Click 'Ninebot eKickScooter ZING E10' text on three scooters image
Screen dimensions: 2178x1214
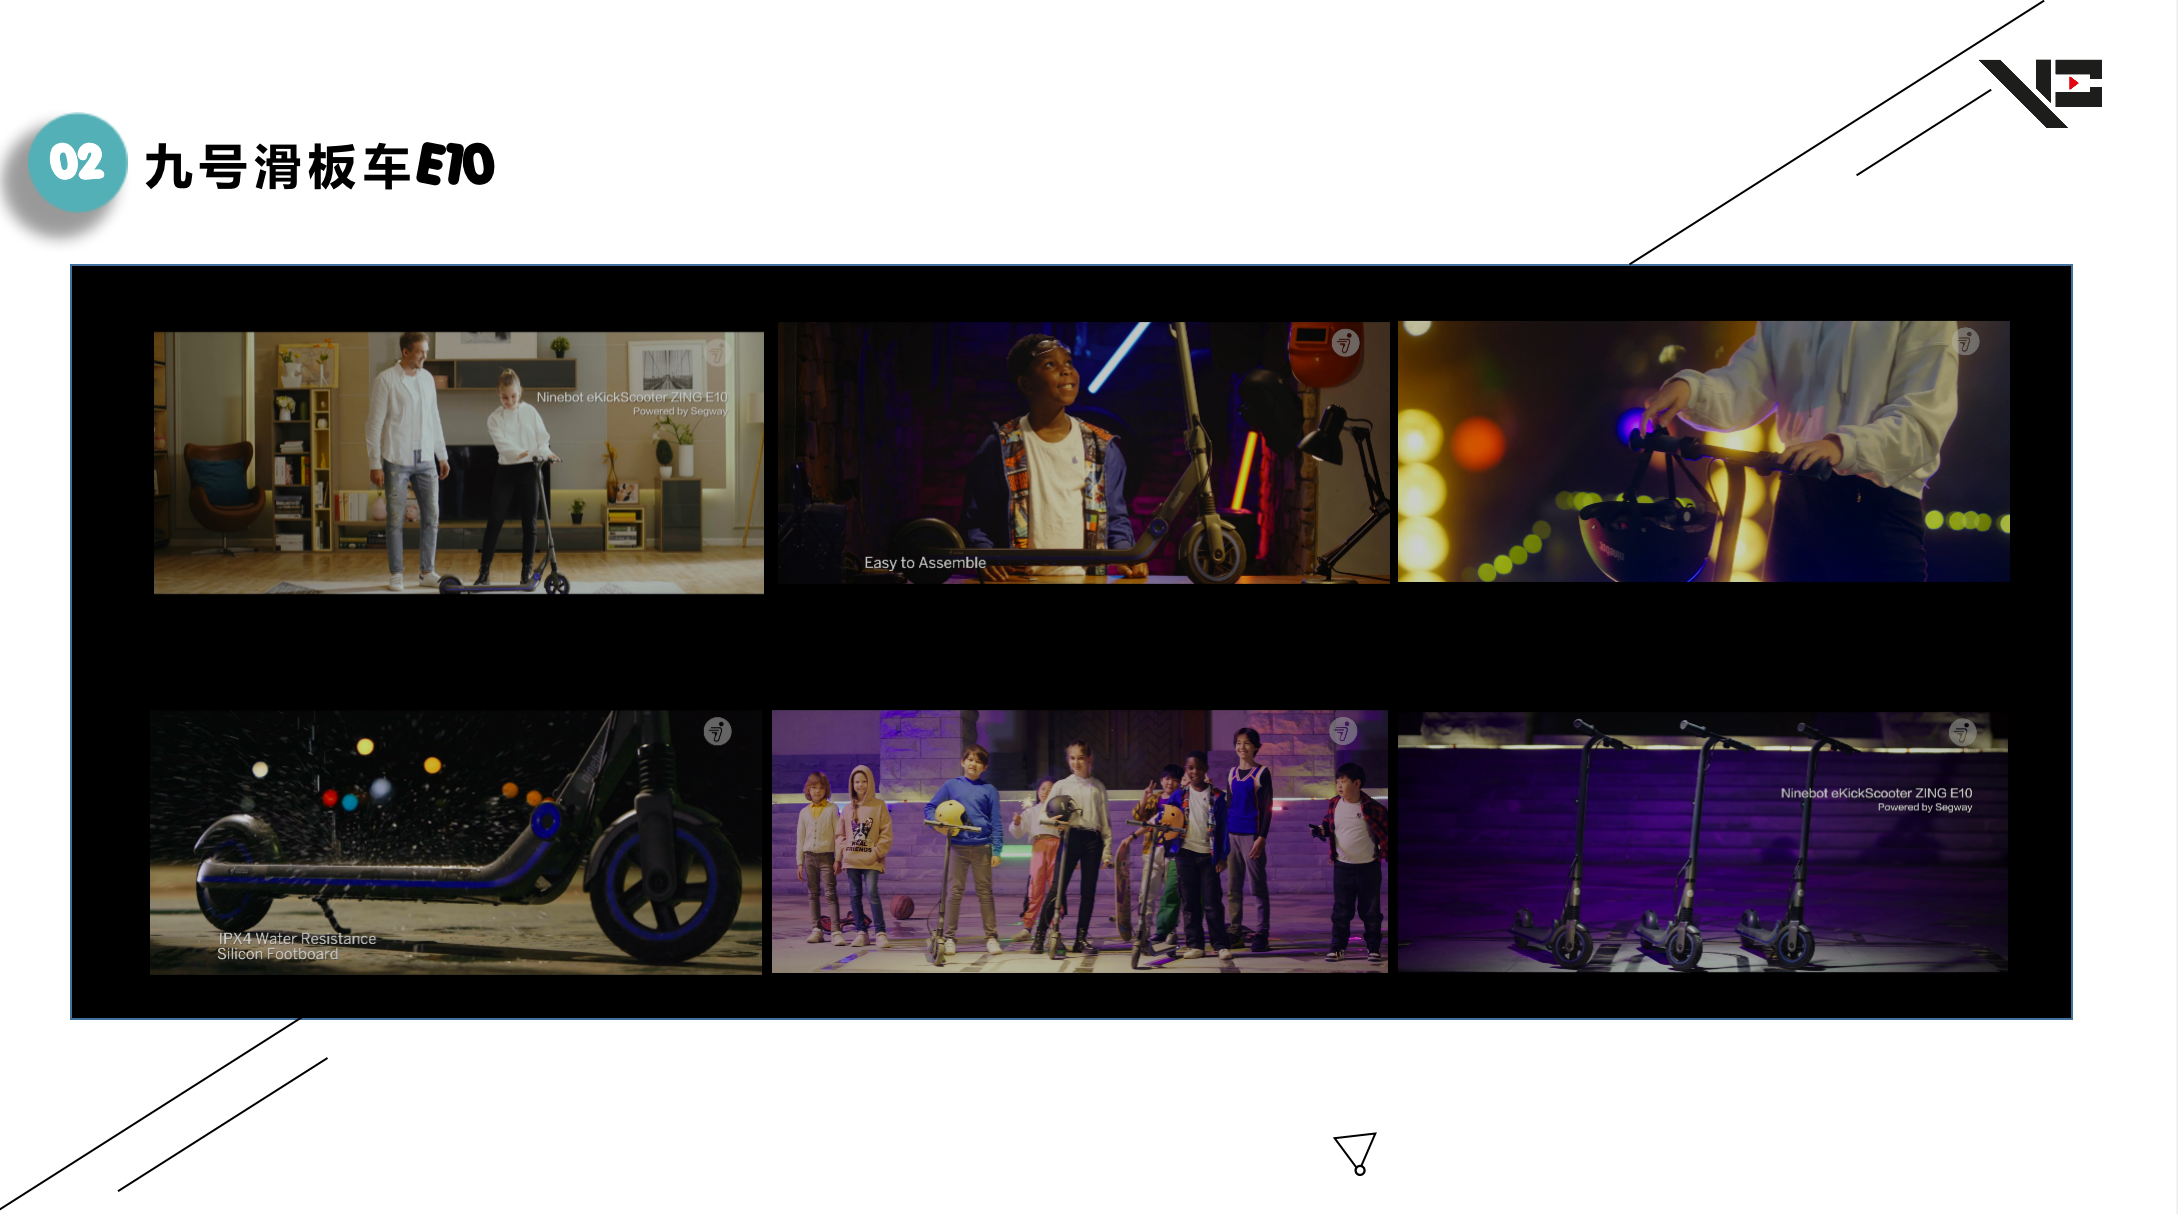[x=1876, y=793]
